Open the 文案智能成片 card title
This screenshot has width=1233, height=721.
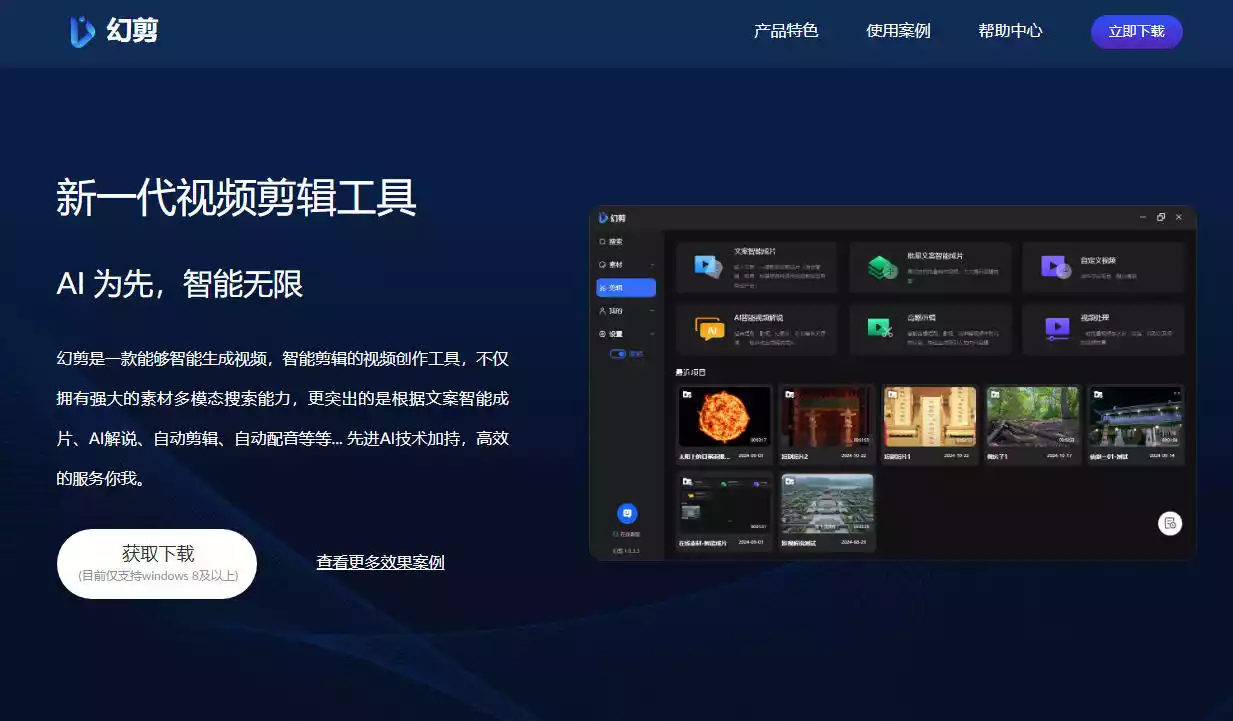(755, 253)
